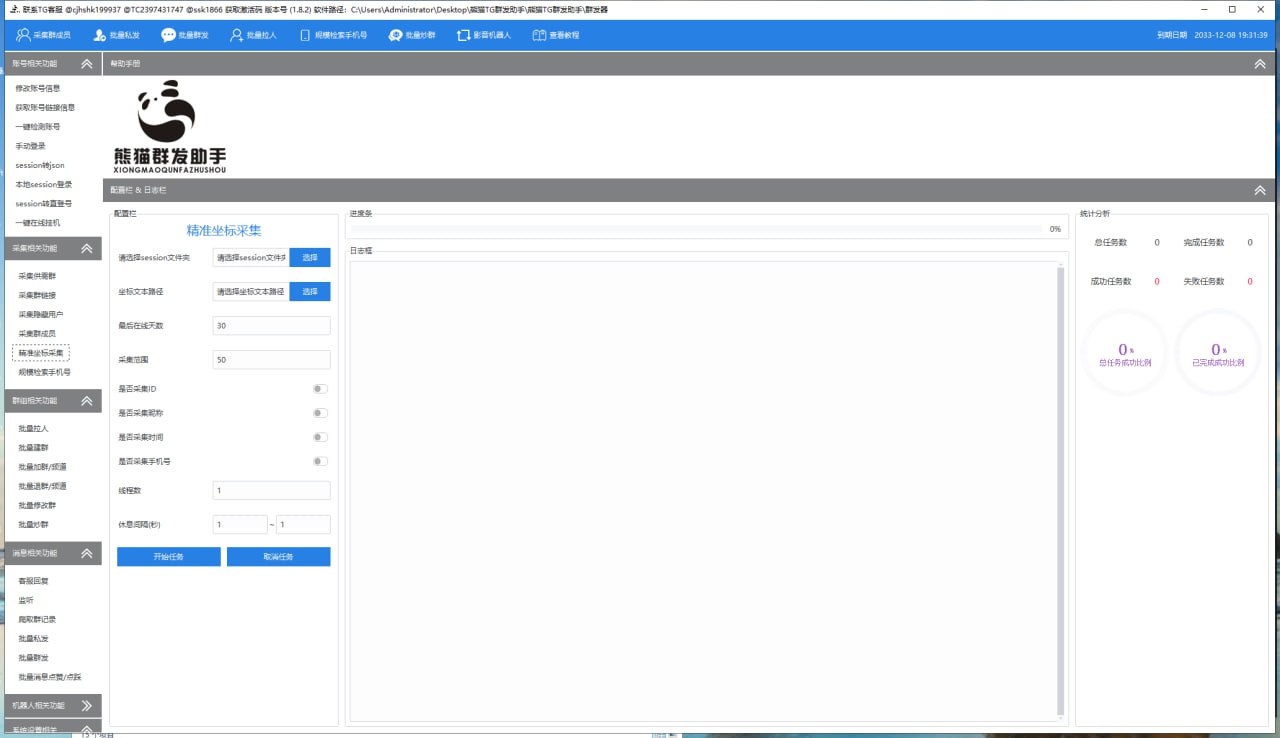Click the 采集群成员 toolbar icon
This screenshot has width=1280, height=738.
[x=23, y=35]
